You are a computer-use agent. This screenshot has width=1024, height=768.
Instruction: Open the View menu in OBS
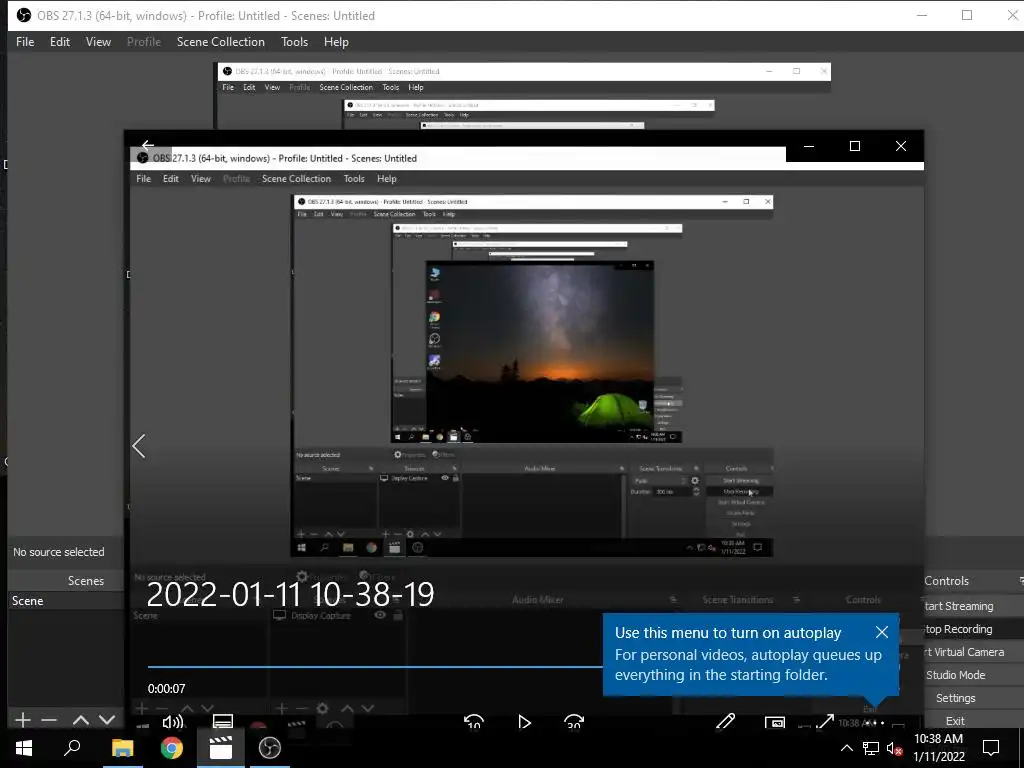click(x=98, y=42)
